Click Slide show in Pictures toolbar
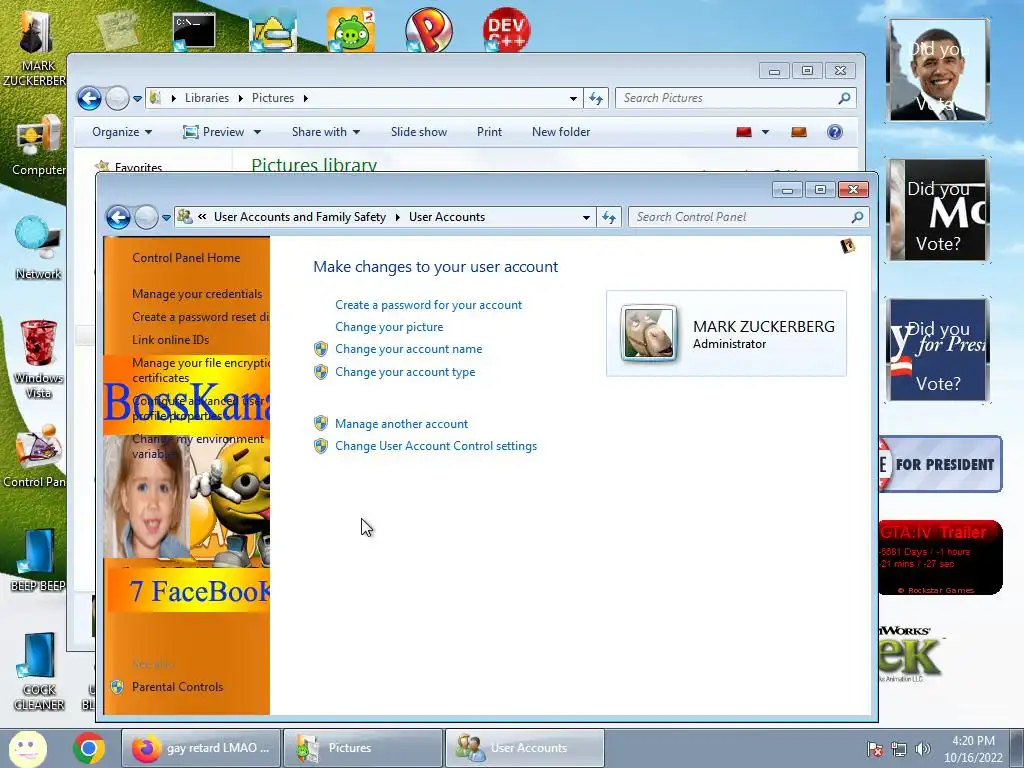 click(419, 132)
